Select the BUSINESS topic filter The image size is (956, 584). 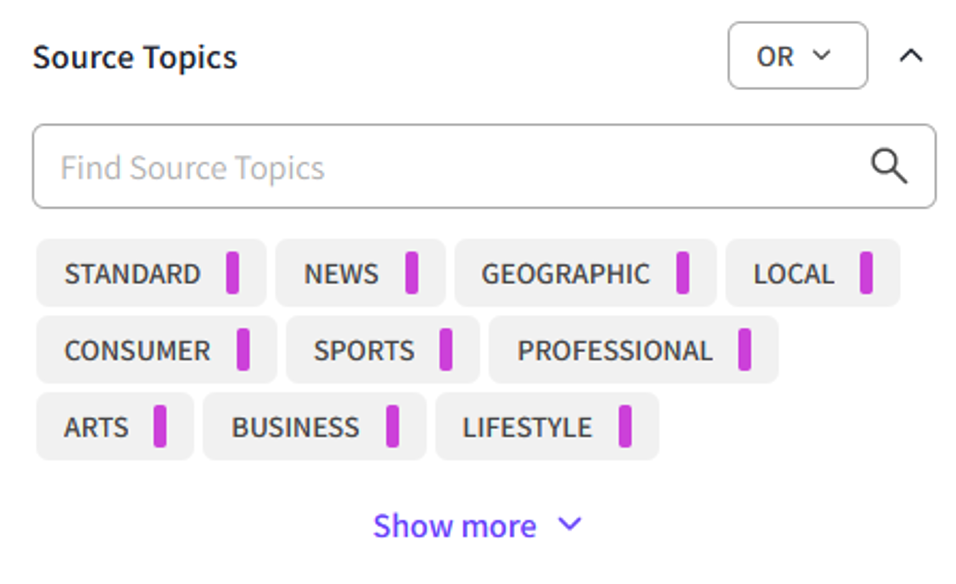(296, 426)
